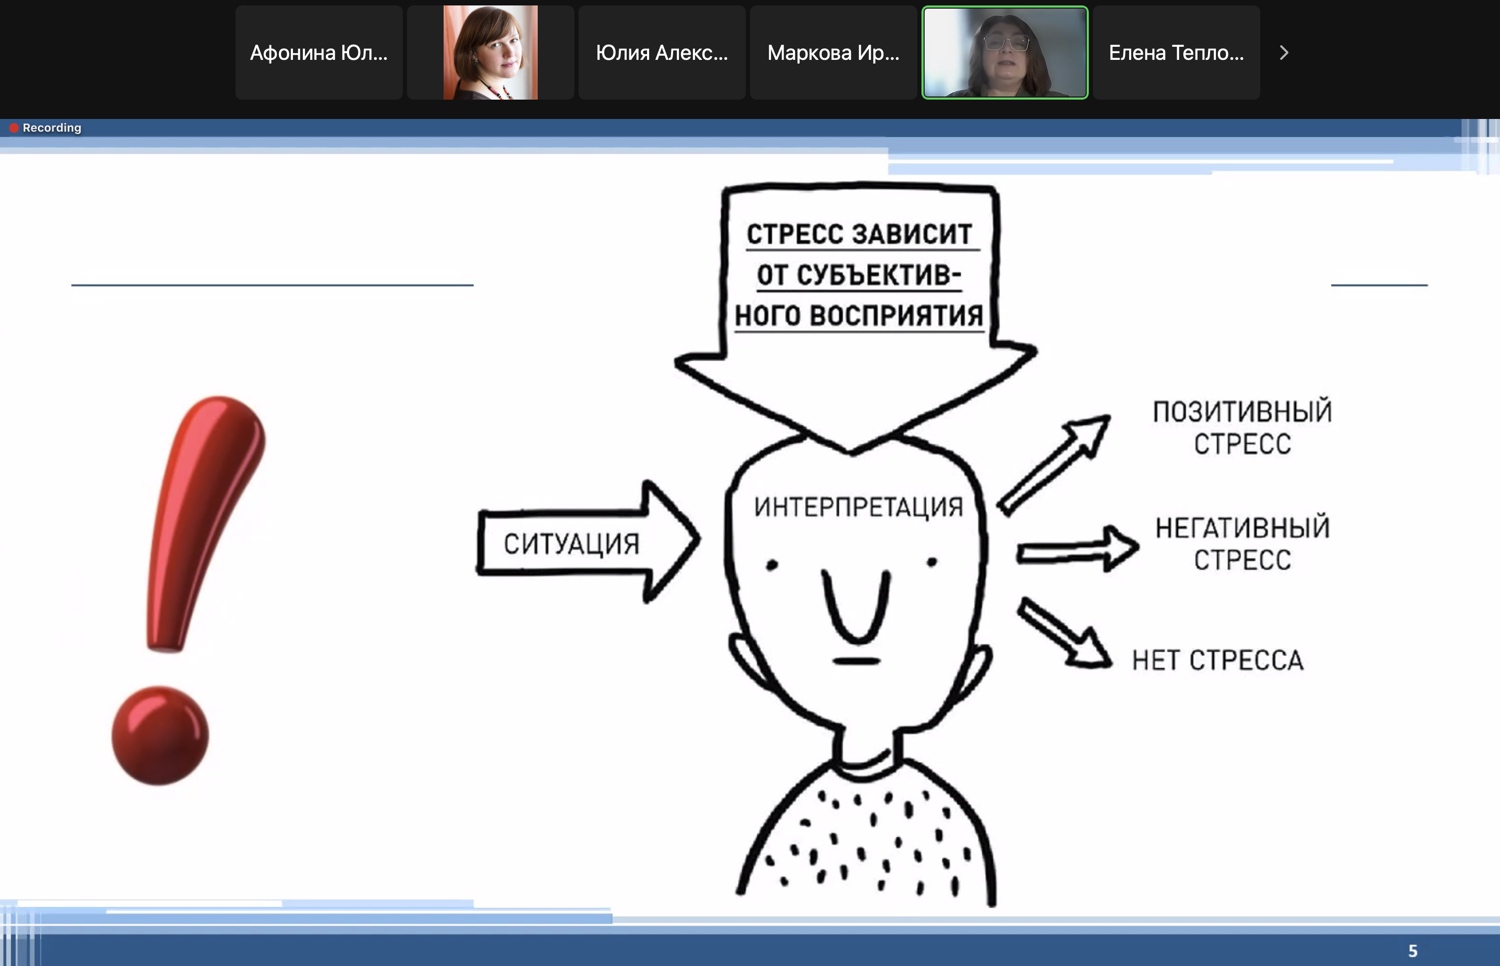Click video thumbnail between Афонина and Юлия tiles
The image size is (1500, 966).
point(490,53)
